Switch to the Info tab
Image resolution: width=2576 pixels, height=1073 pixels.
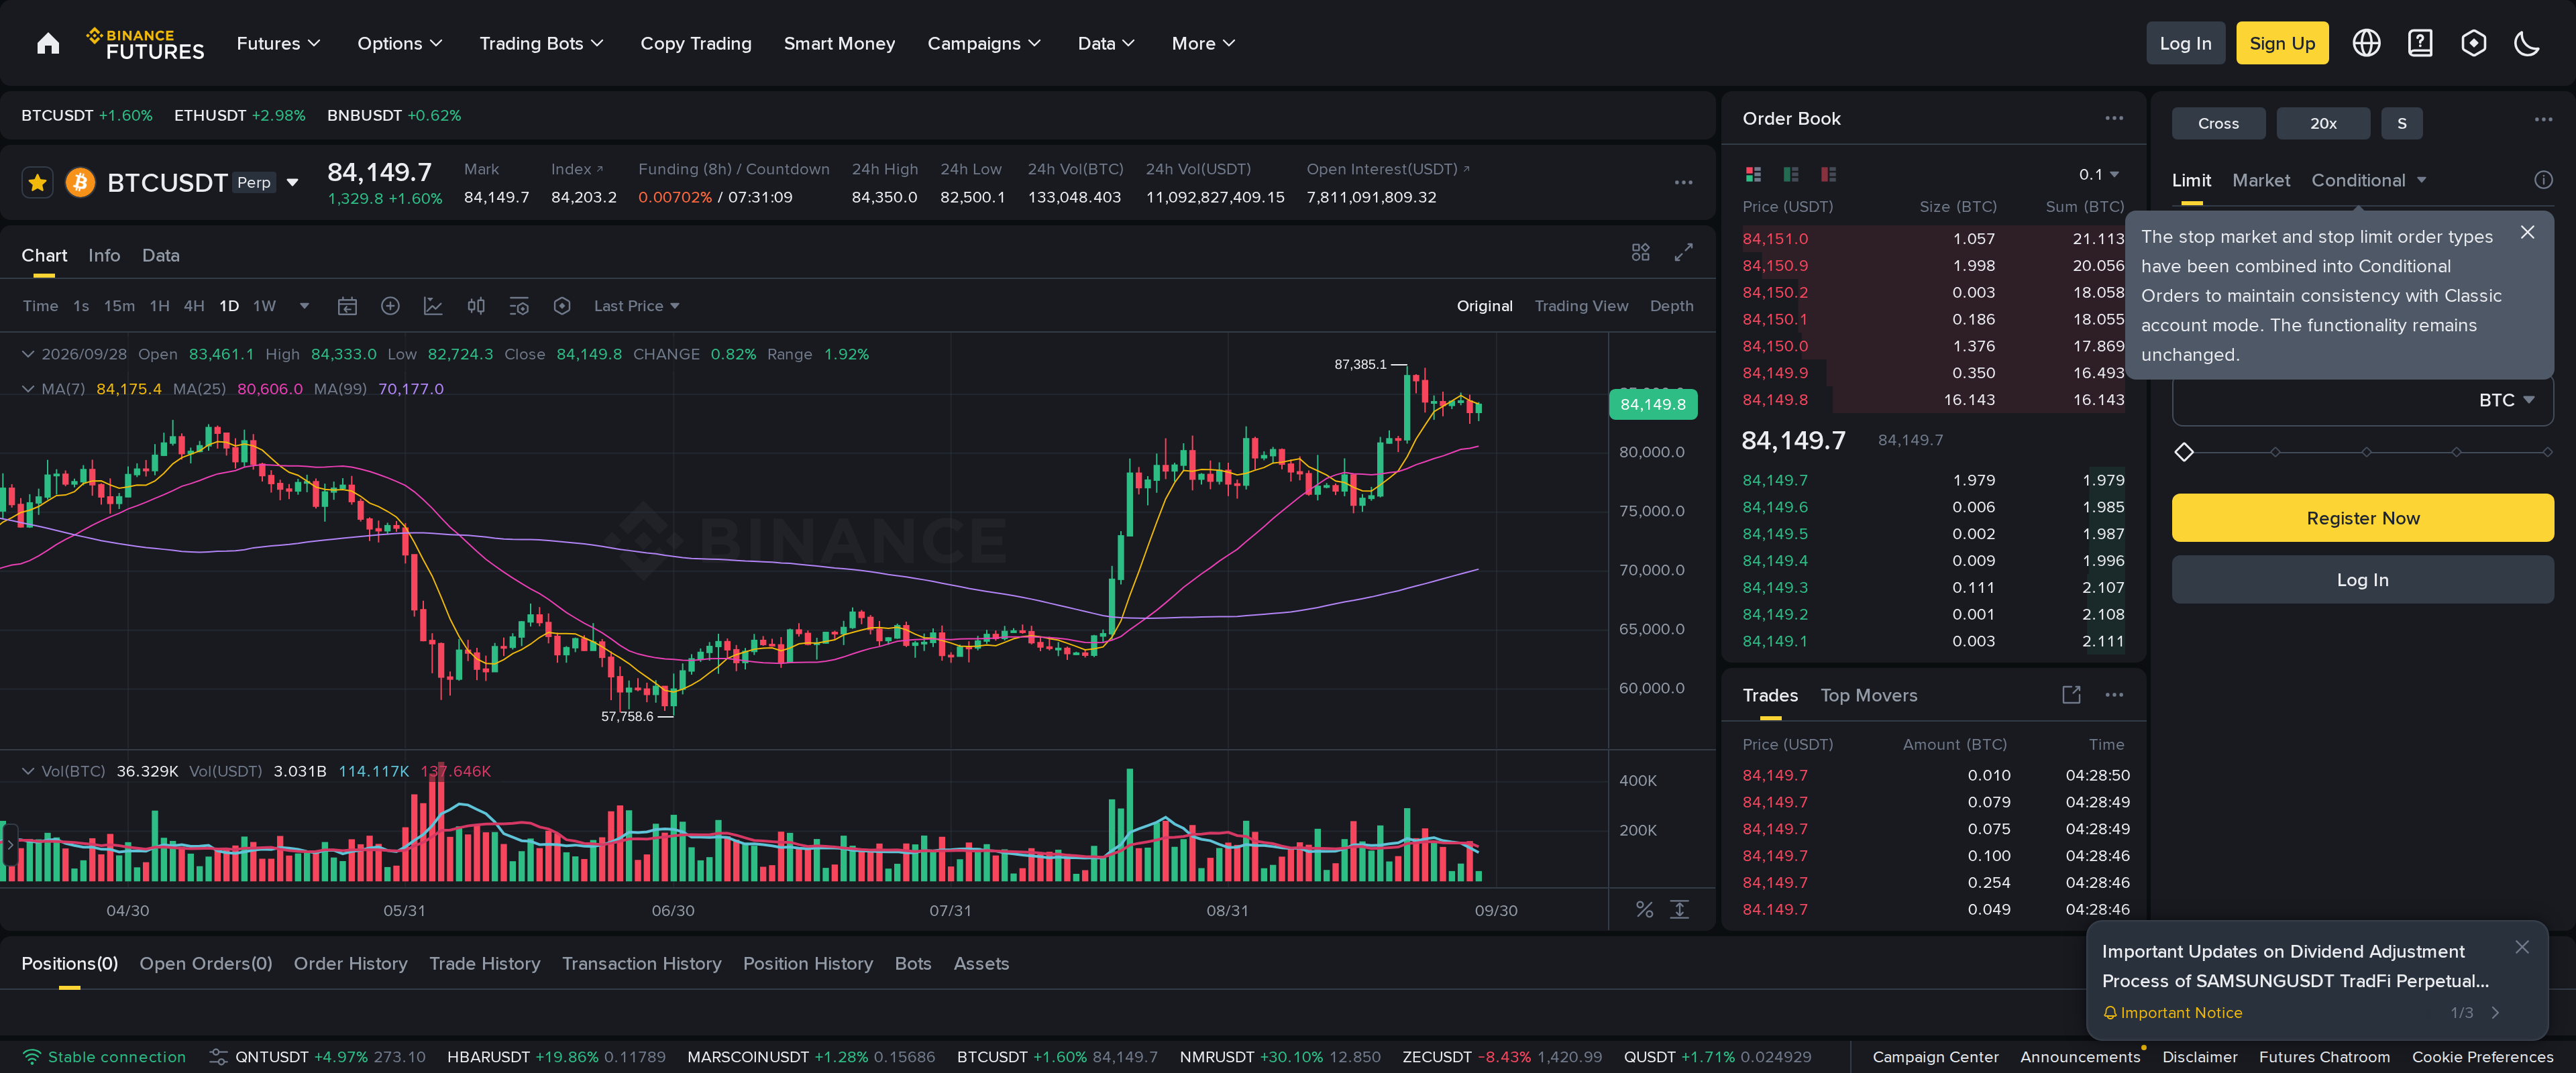[104, 255]
